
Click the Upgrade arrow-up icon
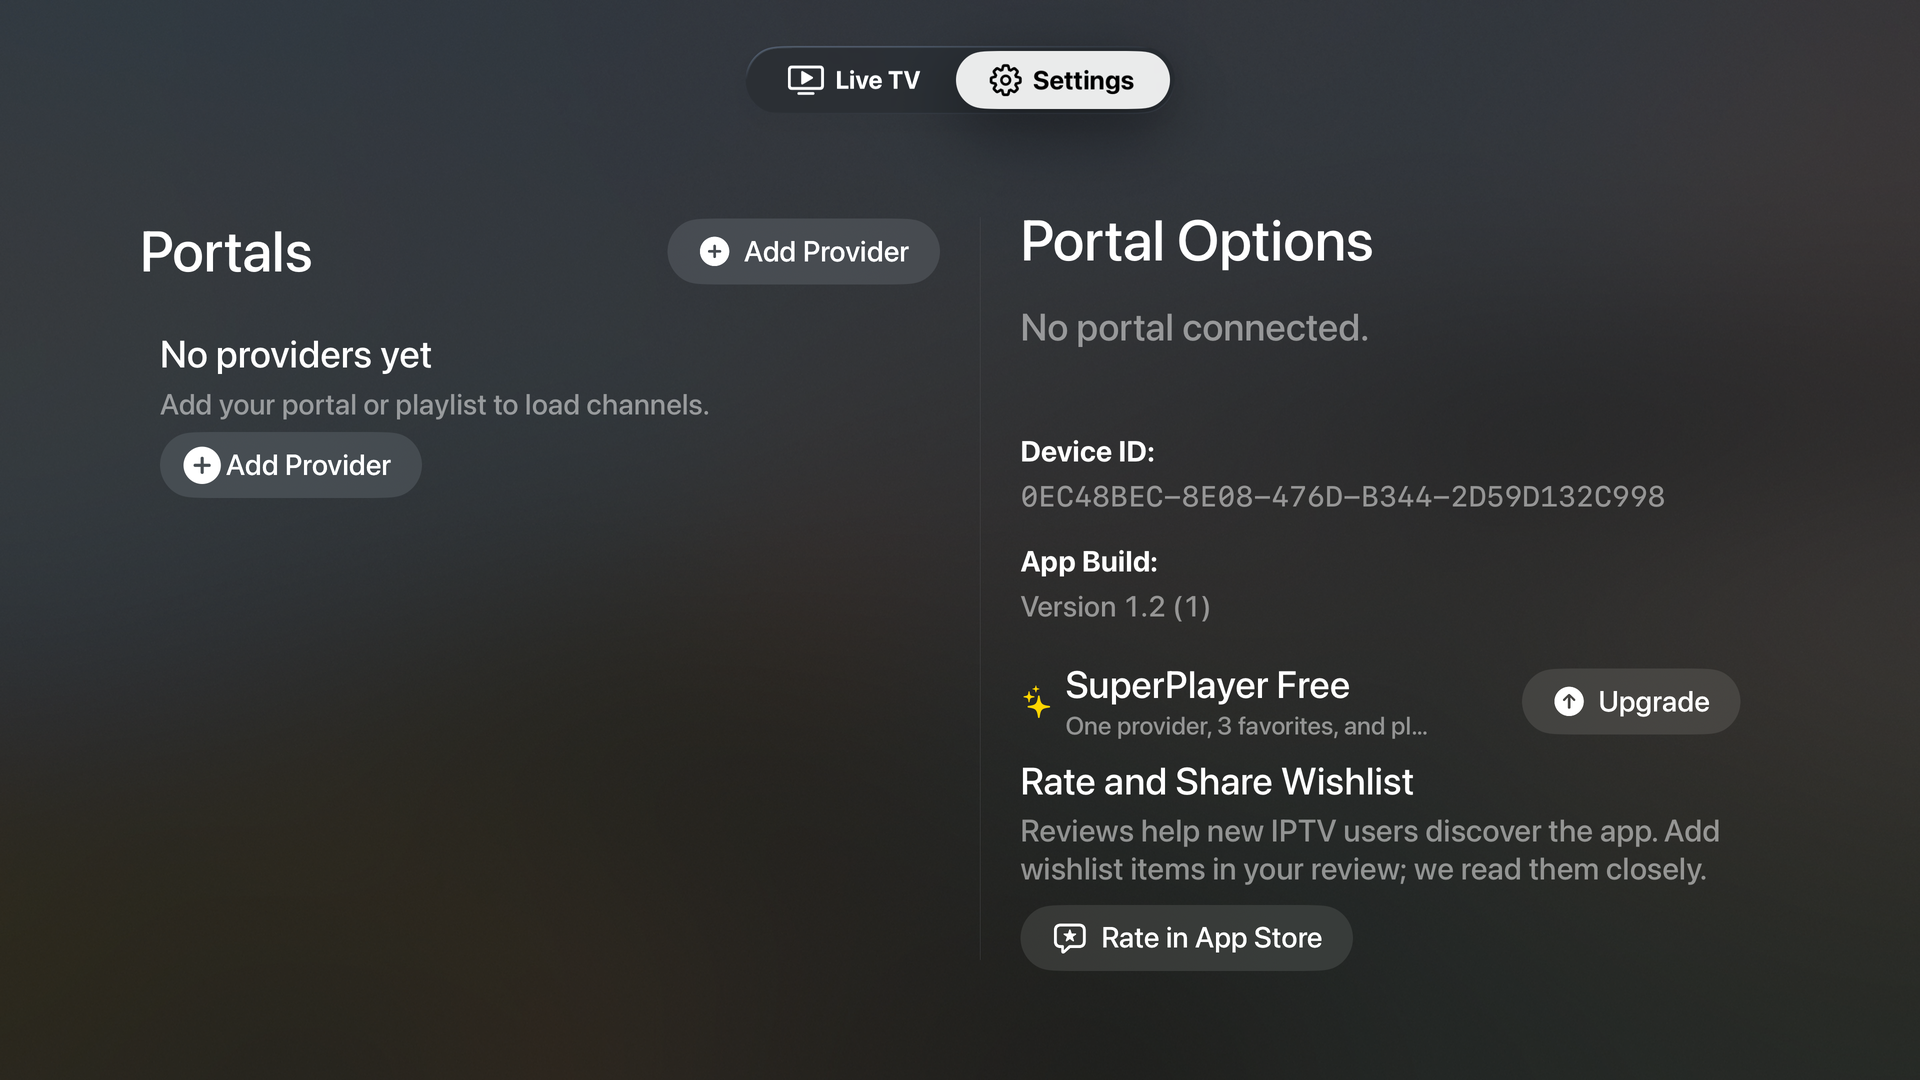point(1568,701)
